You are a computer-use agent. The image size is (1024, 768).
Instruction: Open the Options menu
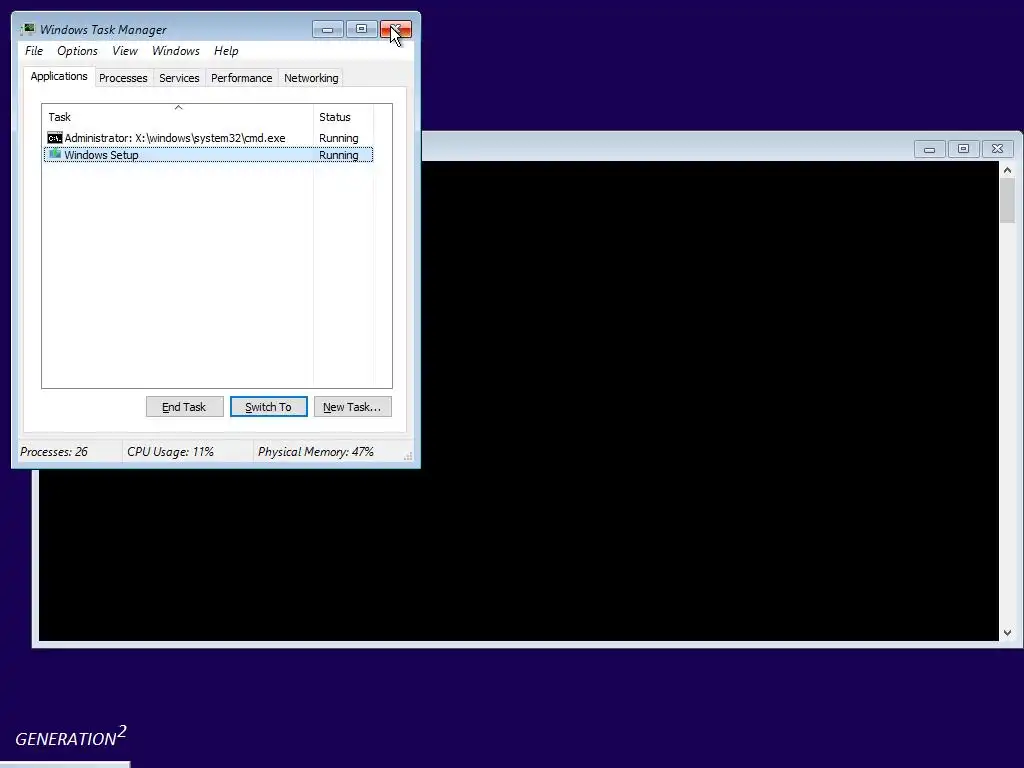[x=77, y=51]
